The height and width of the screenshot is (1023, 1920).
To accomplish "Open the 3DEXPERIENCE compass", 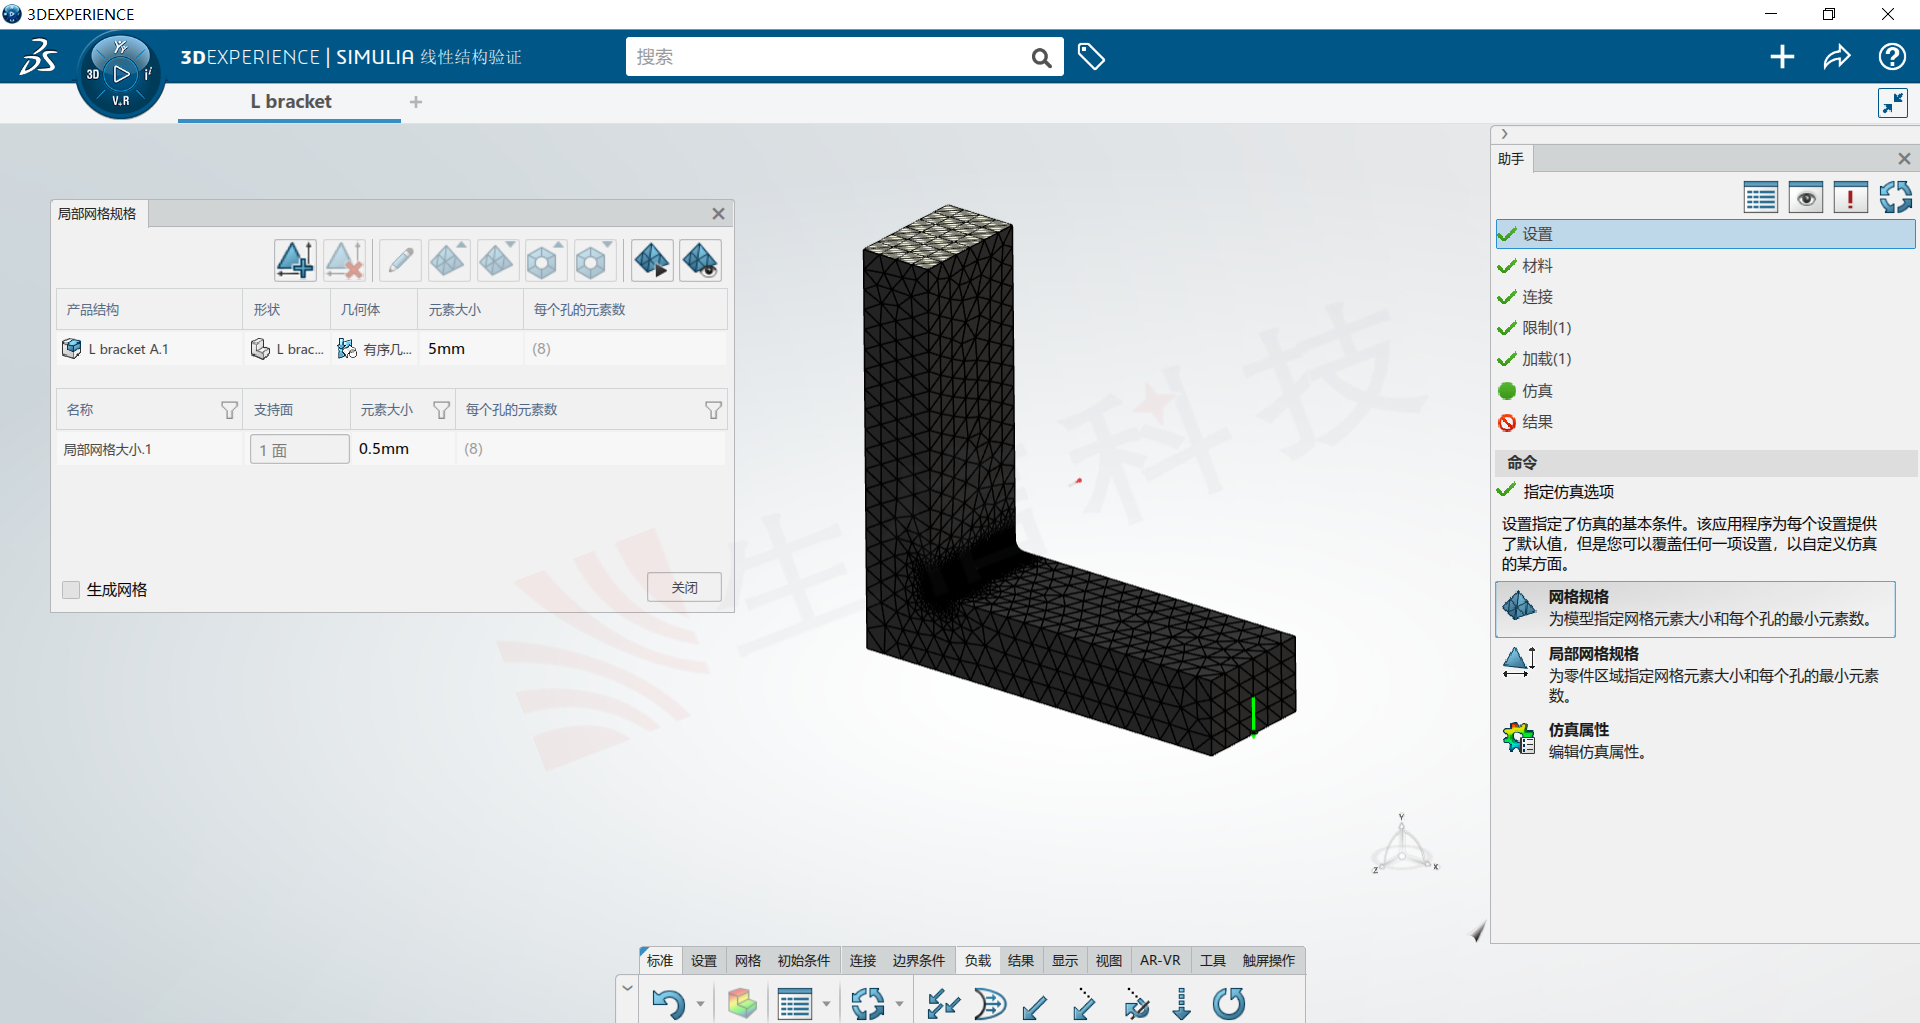I will coord(121,74).
